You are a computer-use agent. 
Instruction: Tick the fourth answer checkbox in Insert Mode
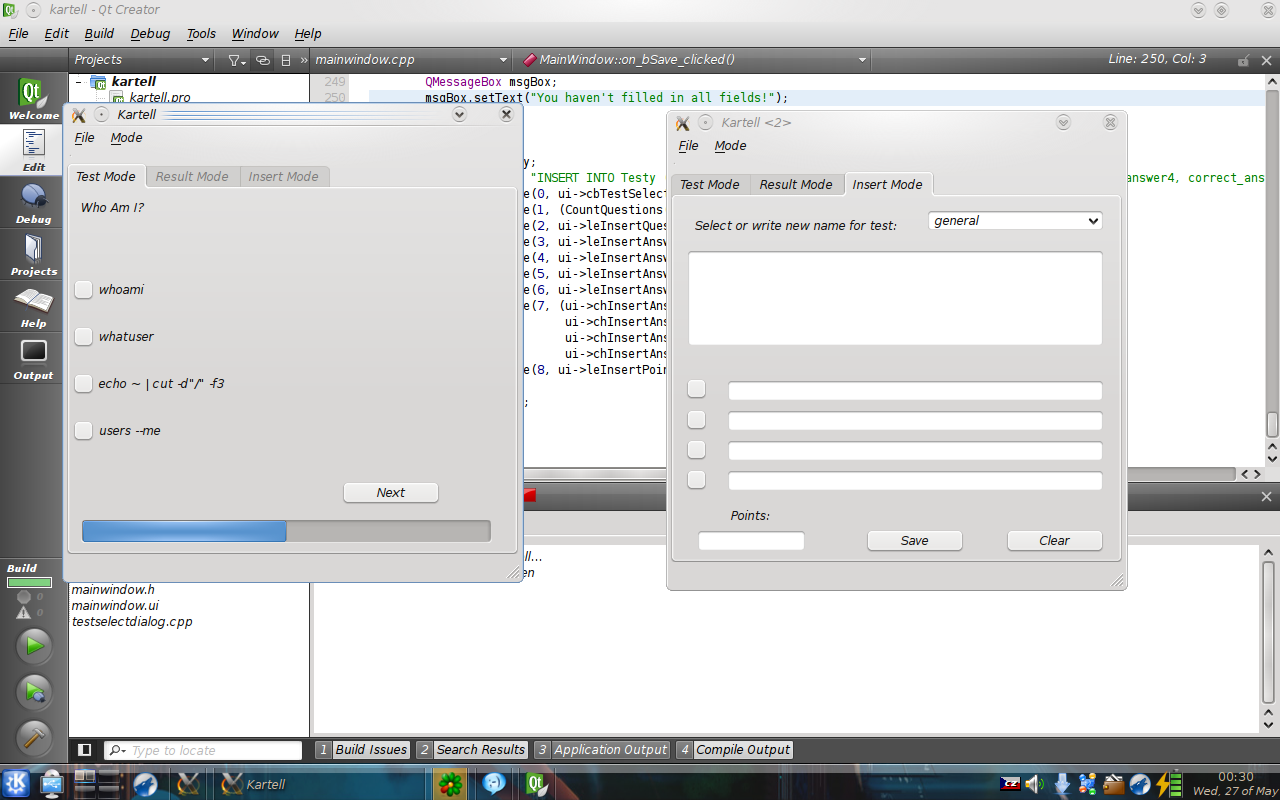tap(697, 480)
